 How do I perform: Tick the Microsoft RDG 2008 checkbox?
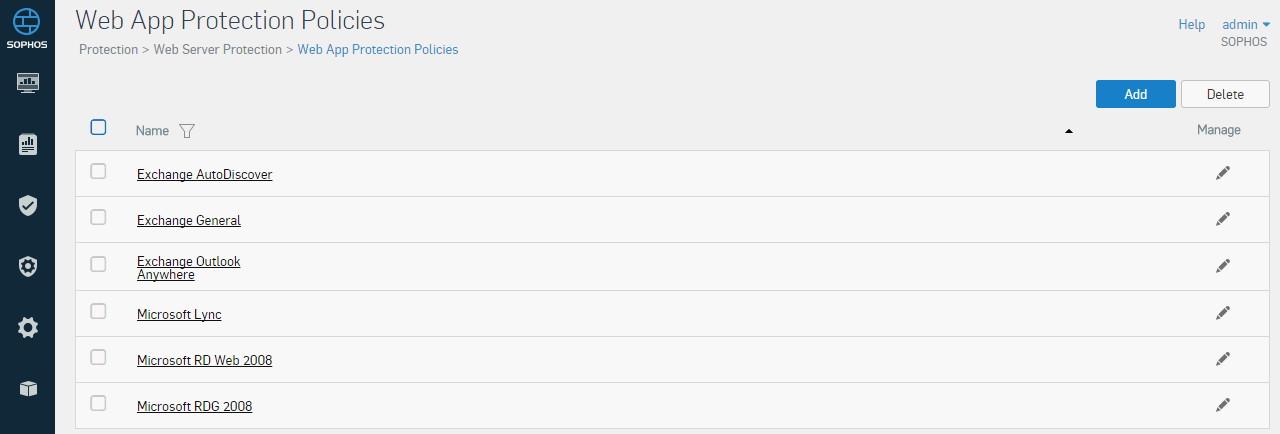point(98,404)
